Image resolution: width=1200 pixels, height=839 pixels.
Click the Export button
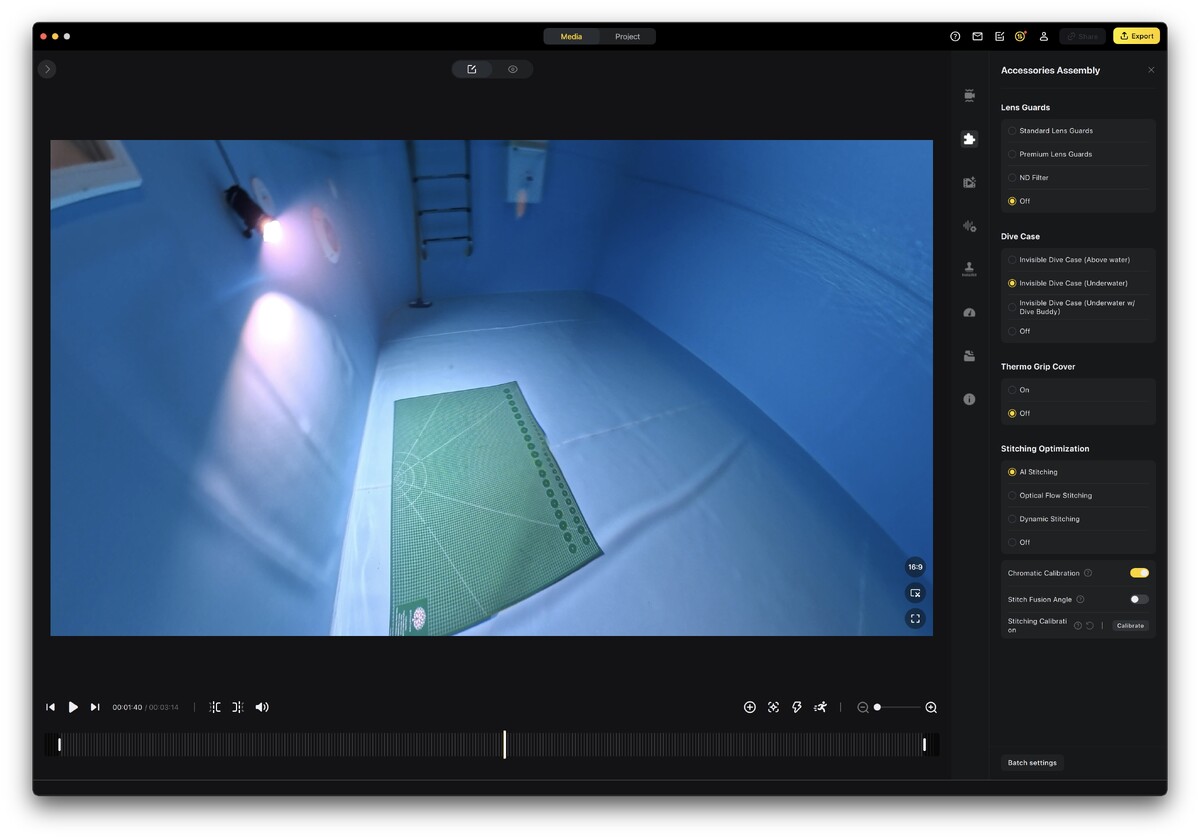point(1136,36)
